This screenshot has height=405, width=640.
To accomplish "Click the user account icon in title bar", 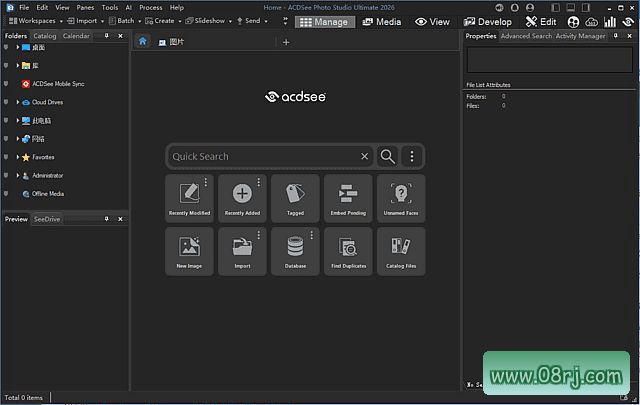I will [x=530, y=7].
